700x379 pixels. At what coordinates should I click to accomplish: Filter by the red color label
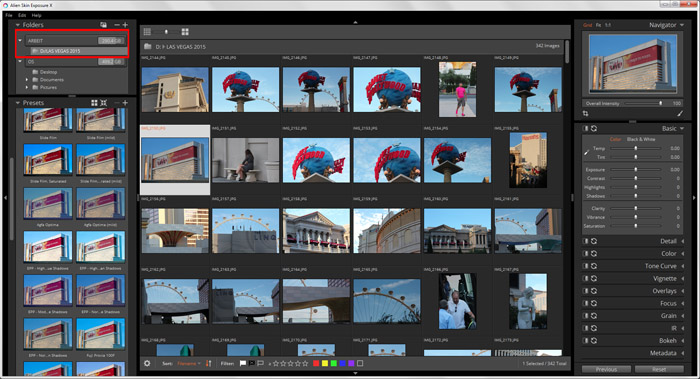(316, 363)
